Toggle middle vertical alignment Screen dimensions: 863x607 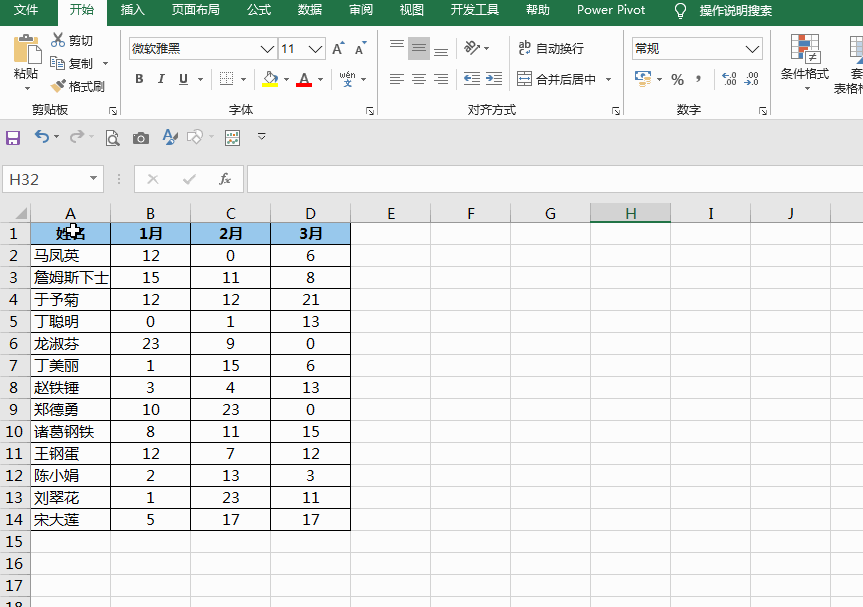[x=419, y=48]
